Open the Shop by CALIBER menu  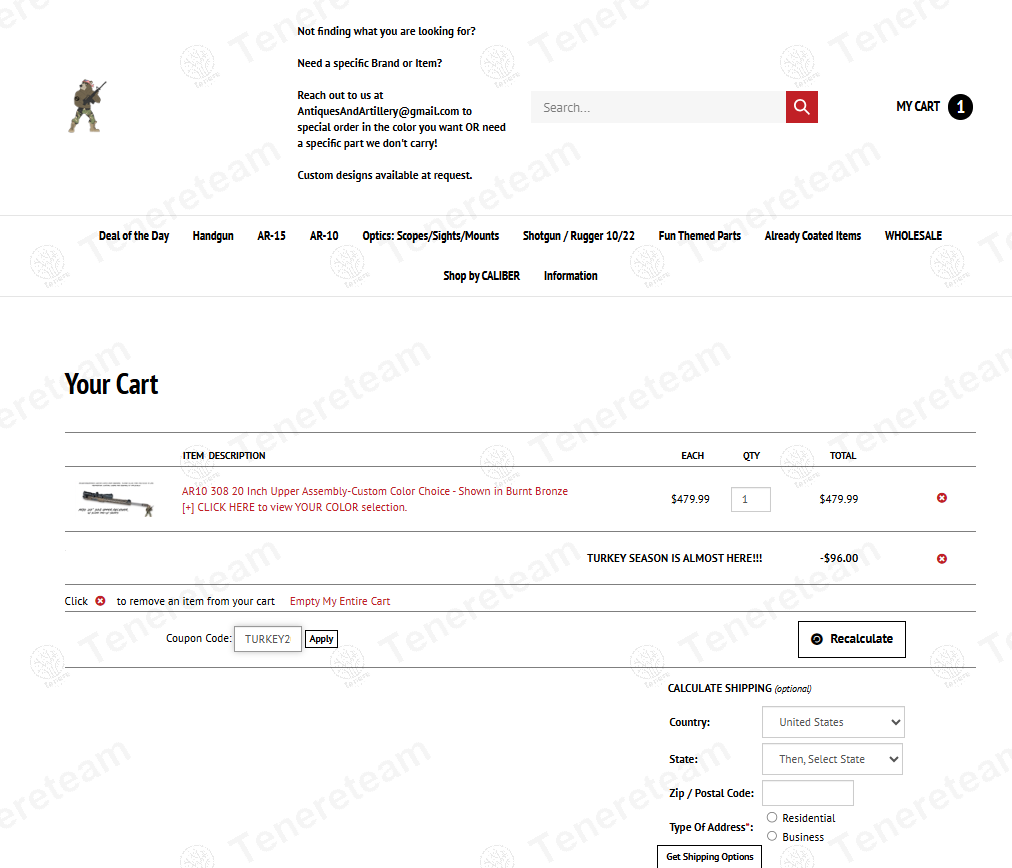tap(481, 276)
